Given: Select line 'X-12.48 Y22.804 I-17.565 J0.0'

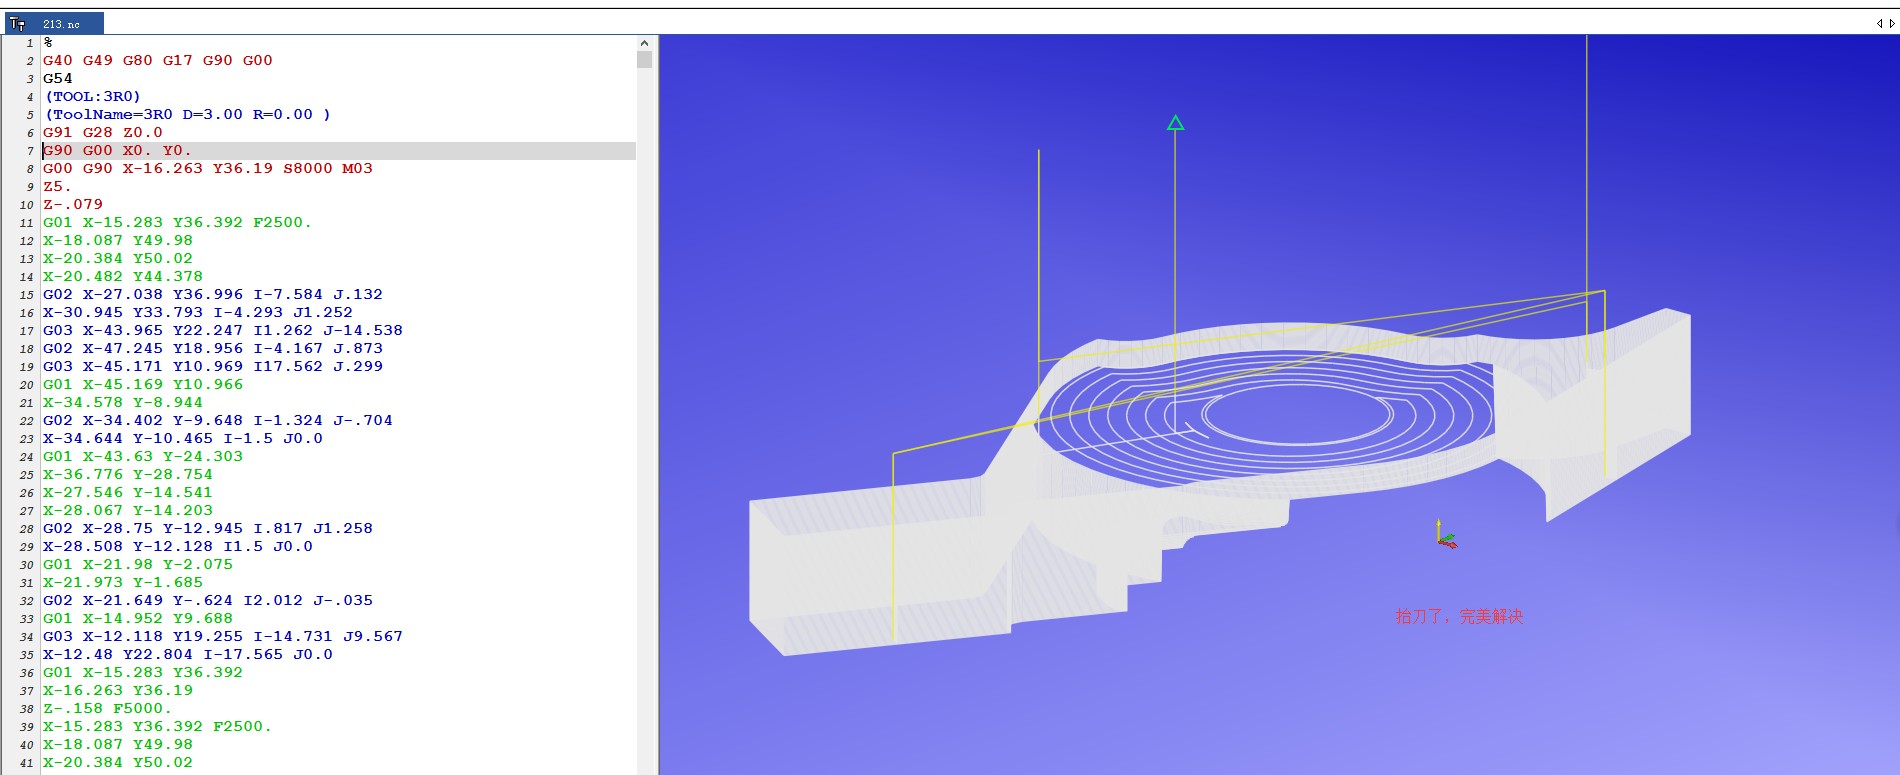Looking at the screenshot, I should (188, 654).
